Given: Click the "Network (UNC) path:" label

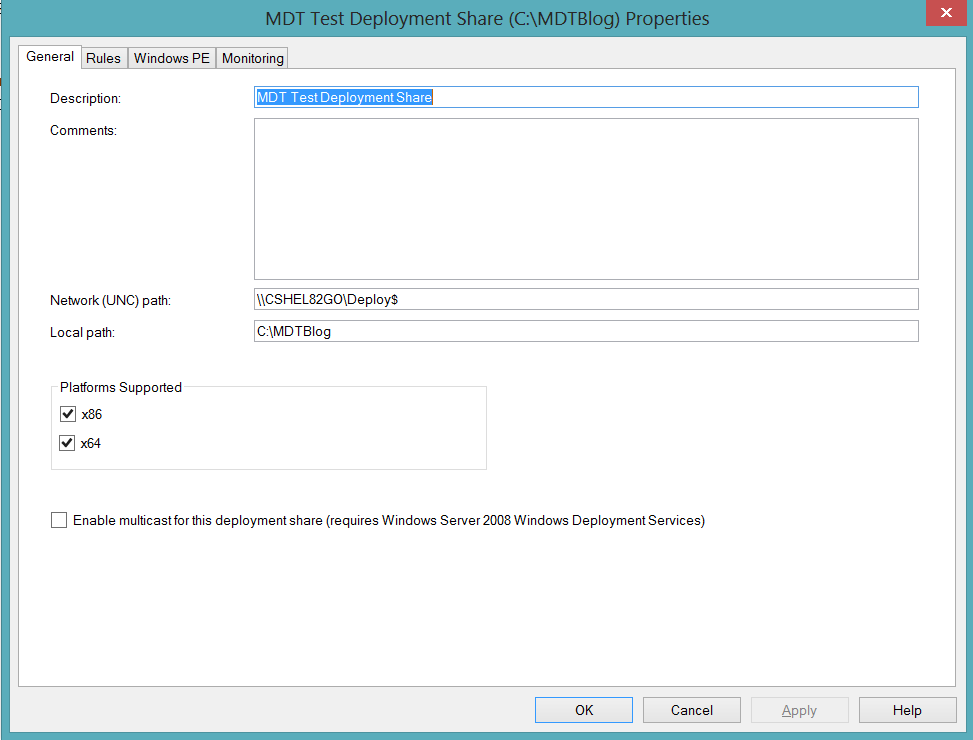Looking at the screenshot, I should coord(110,300).
